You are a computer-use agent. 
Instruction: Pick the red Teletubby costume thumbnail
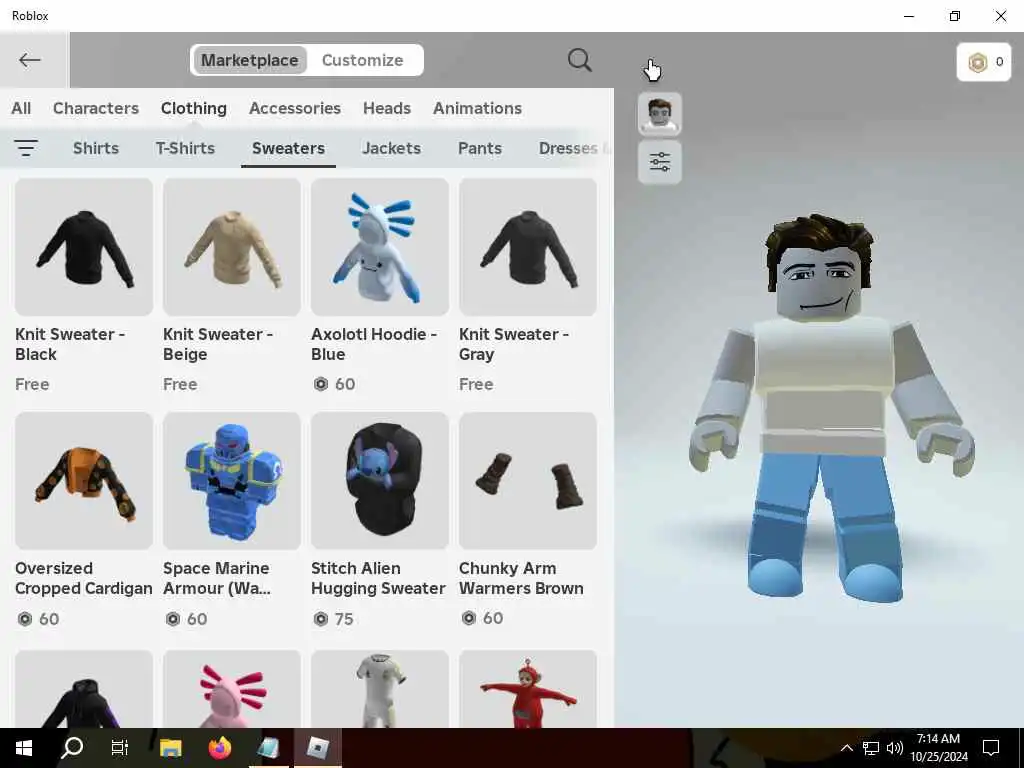(x=528, y=689)
